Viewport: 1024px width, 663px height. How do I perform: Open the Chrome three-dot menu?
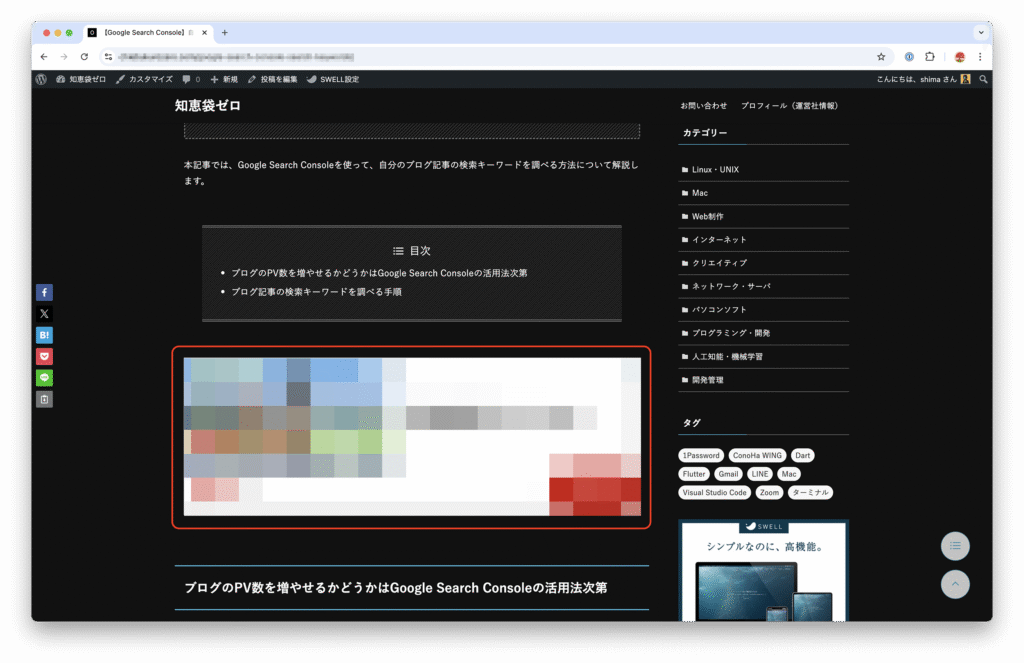(x=980, y=57)
